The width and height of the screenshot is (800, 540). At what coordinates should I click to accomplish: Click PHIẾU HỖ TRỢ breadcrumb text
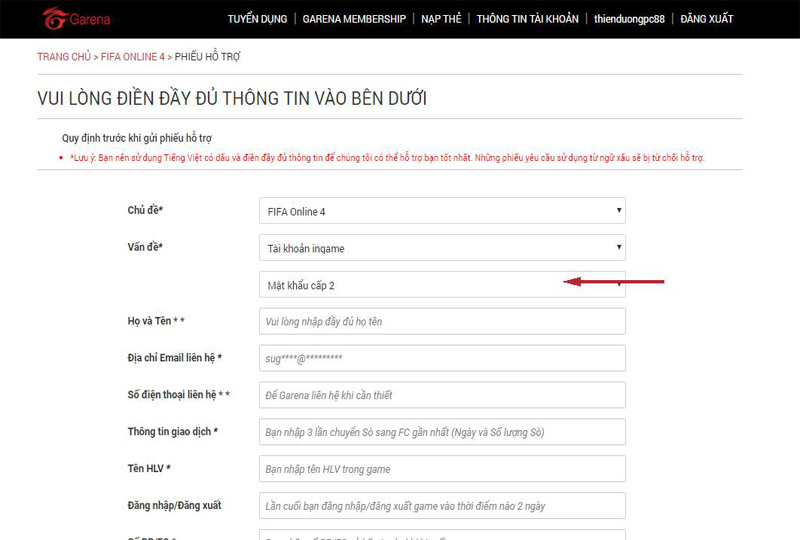coord(207,57)
